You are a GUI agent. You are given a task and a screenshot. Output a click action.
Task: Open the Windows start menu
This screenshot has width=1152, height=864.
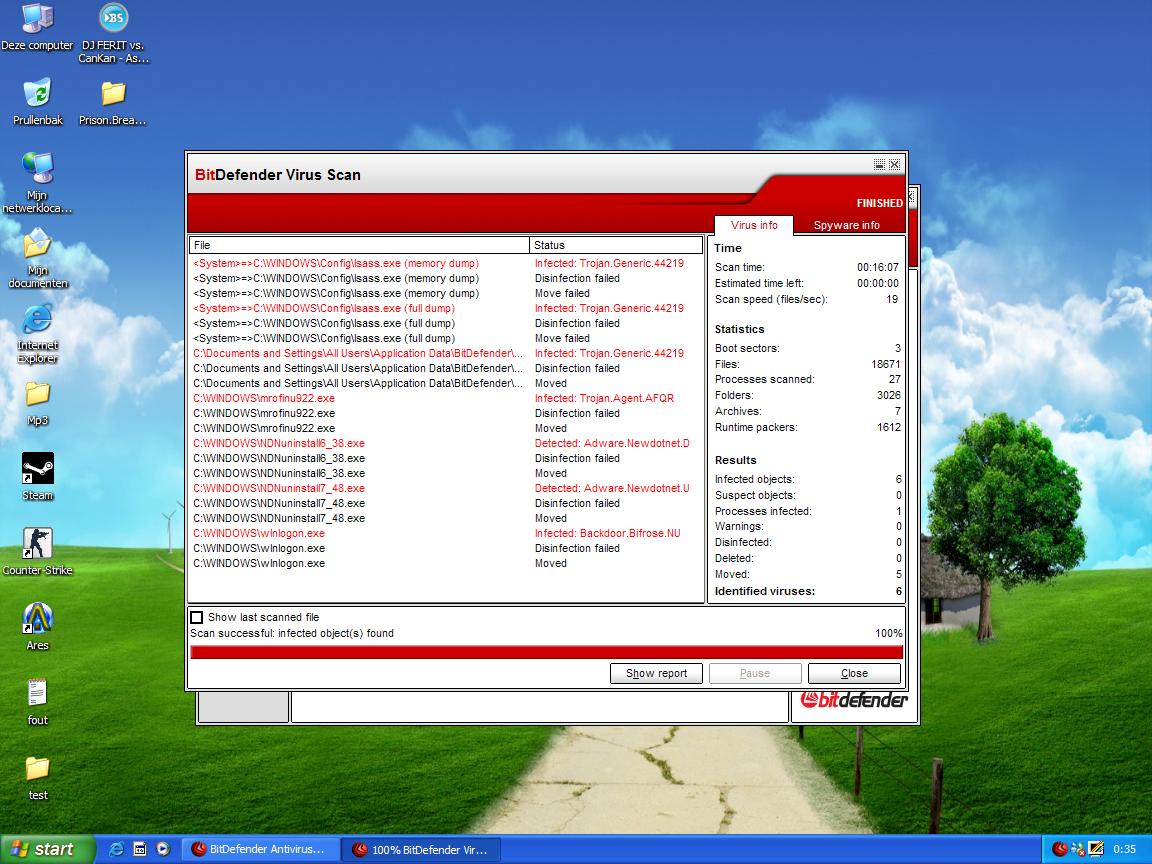[47, 849]
